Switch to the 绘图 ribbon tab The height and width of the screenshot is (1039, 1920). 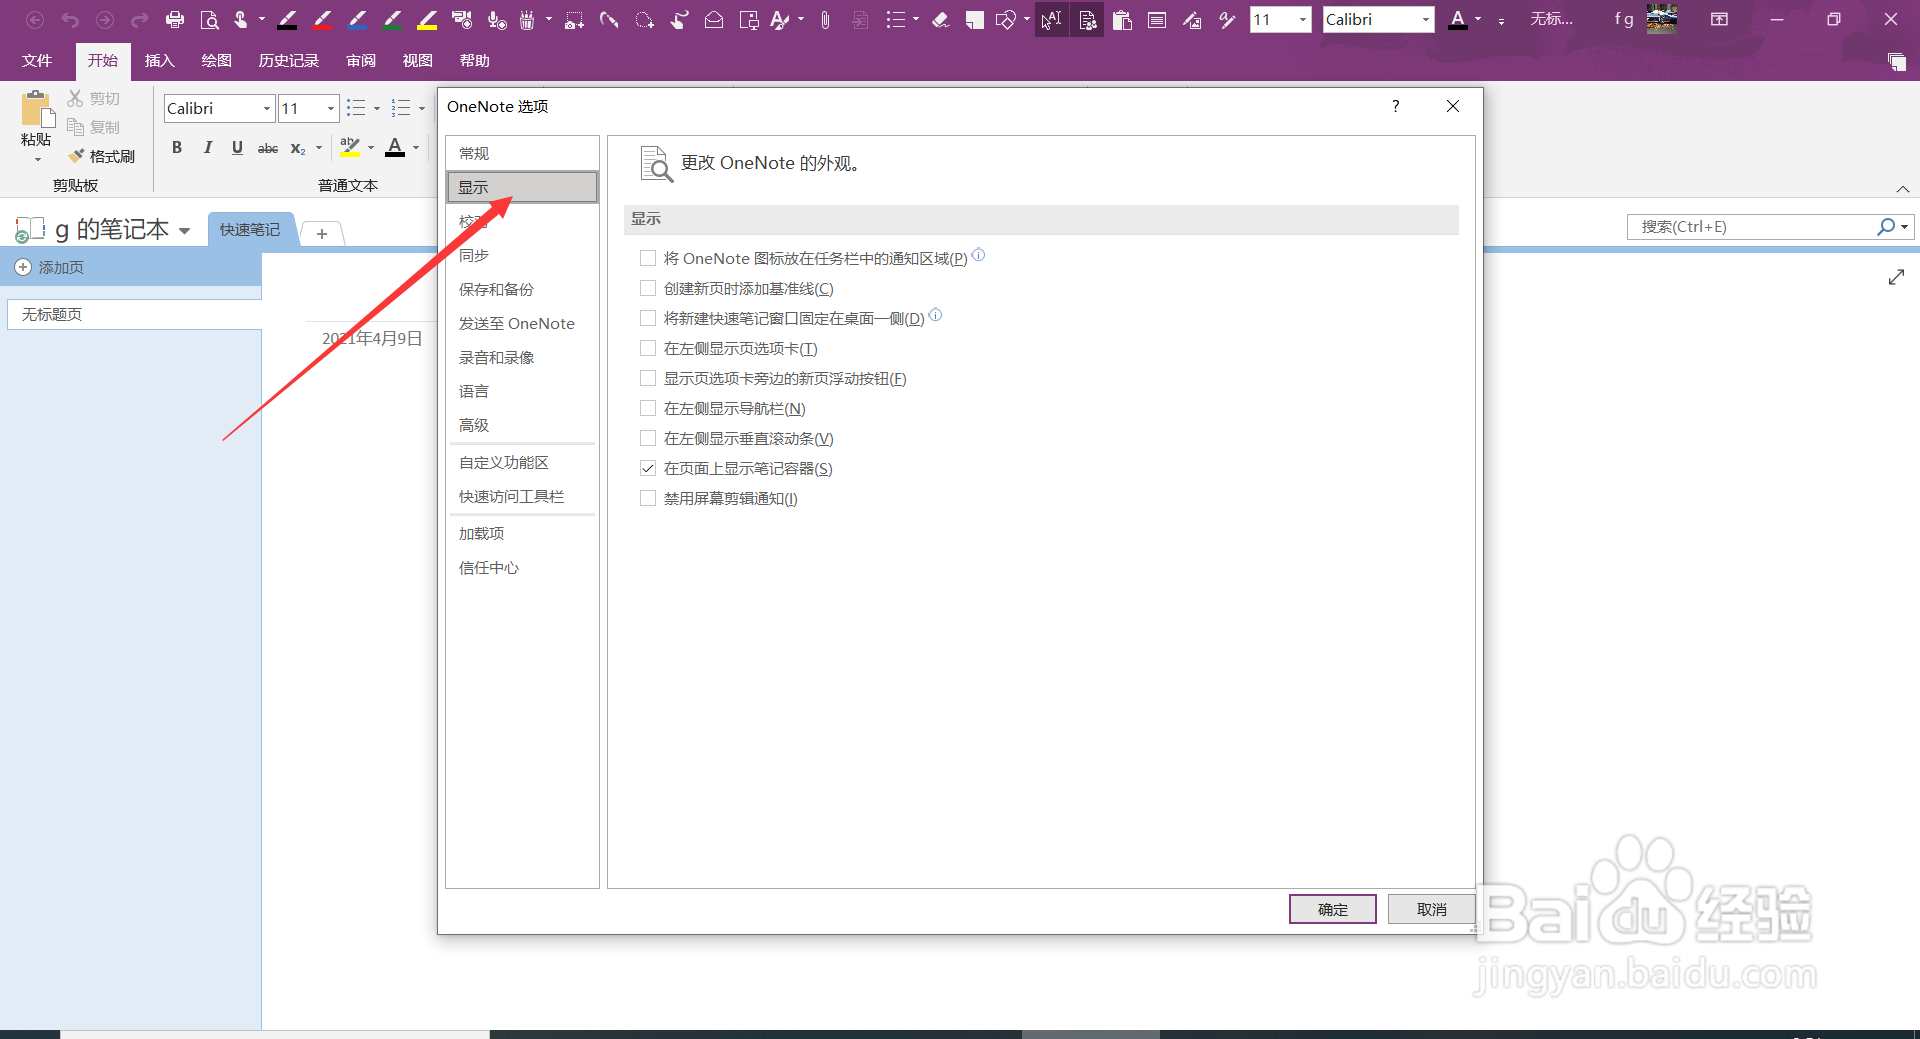pos(216,61)
